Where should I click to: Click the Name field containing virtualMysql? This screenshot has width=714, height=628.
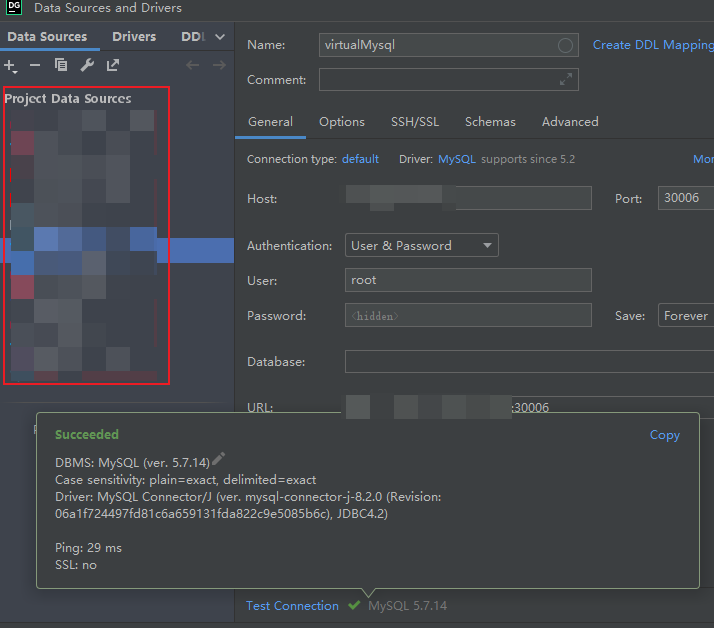pyautogui.click(x=449, y=45)
